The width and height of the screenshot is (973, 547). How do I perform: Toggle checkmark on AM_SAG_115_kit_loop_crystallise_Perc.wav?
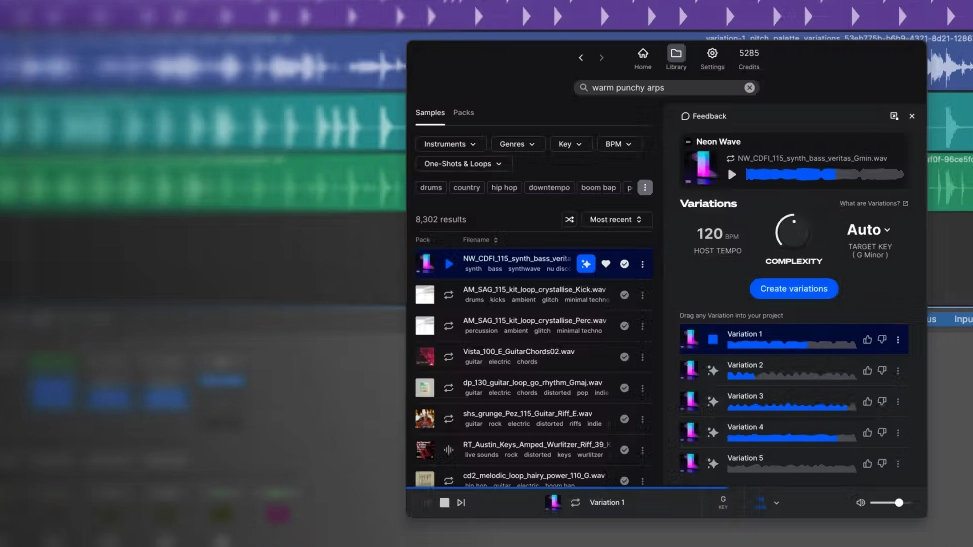click(624, 326)
